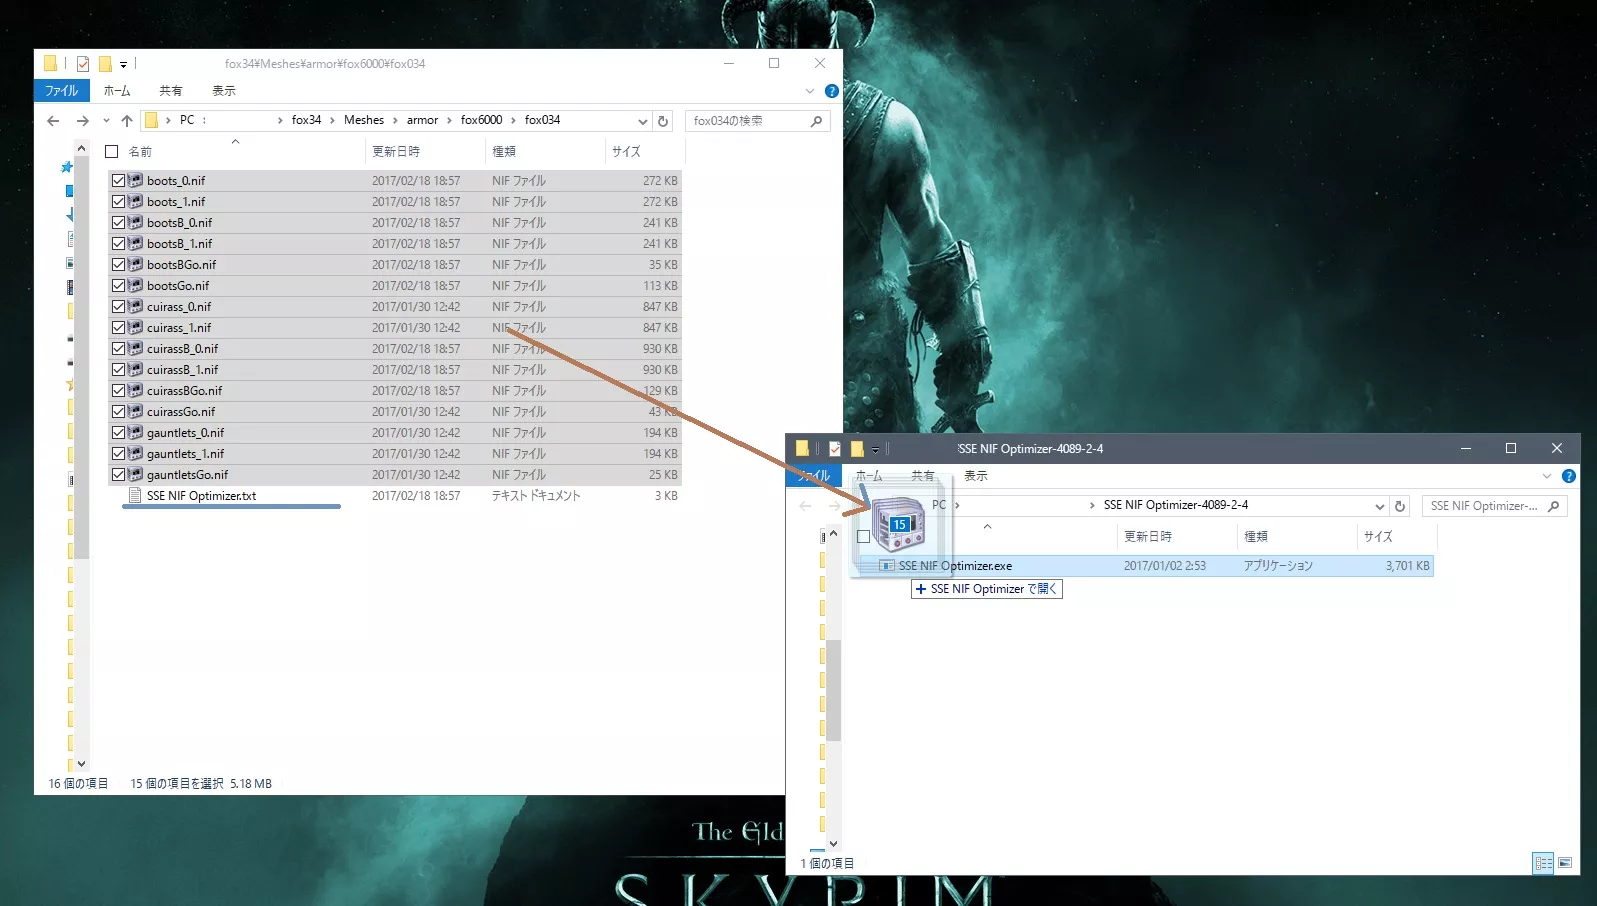
Task: Click search magnifier in Optimizer window
Action: [x=1553, y=506]
